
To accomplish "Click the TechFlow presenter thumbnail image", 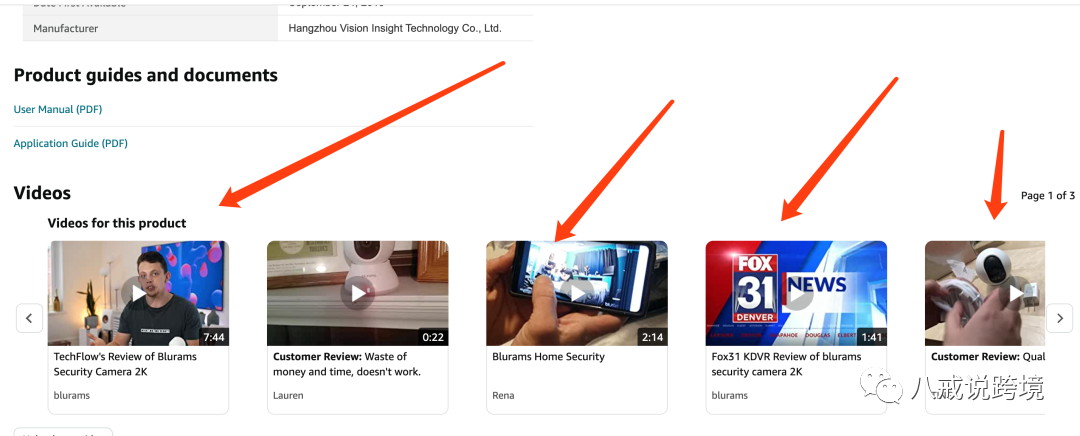I will [x=138, y=293].
